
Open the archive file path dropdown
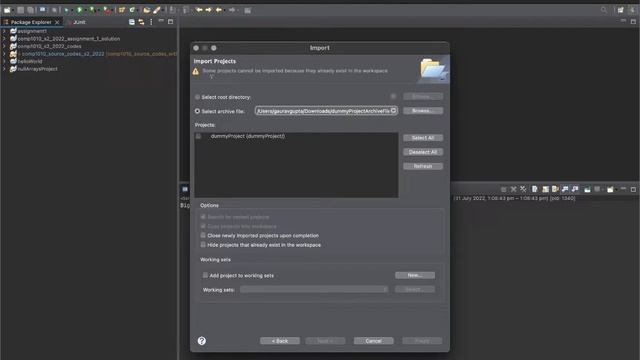click(x=393, y=111)
